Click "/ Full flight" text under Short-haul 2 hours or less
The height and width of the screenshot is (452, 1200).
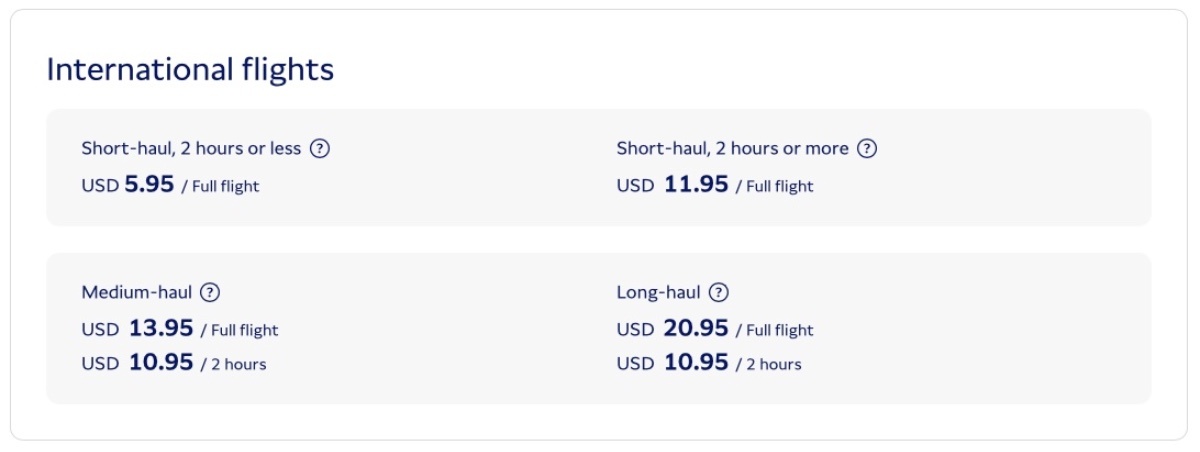[x=220, y=186]
